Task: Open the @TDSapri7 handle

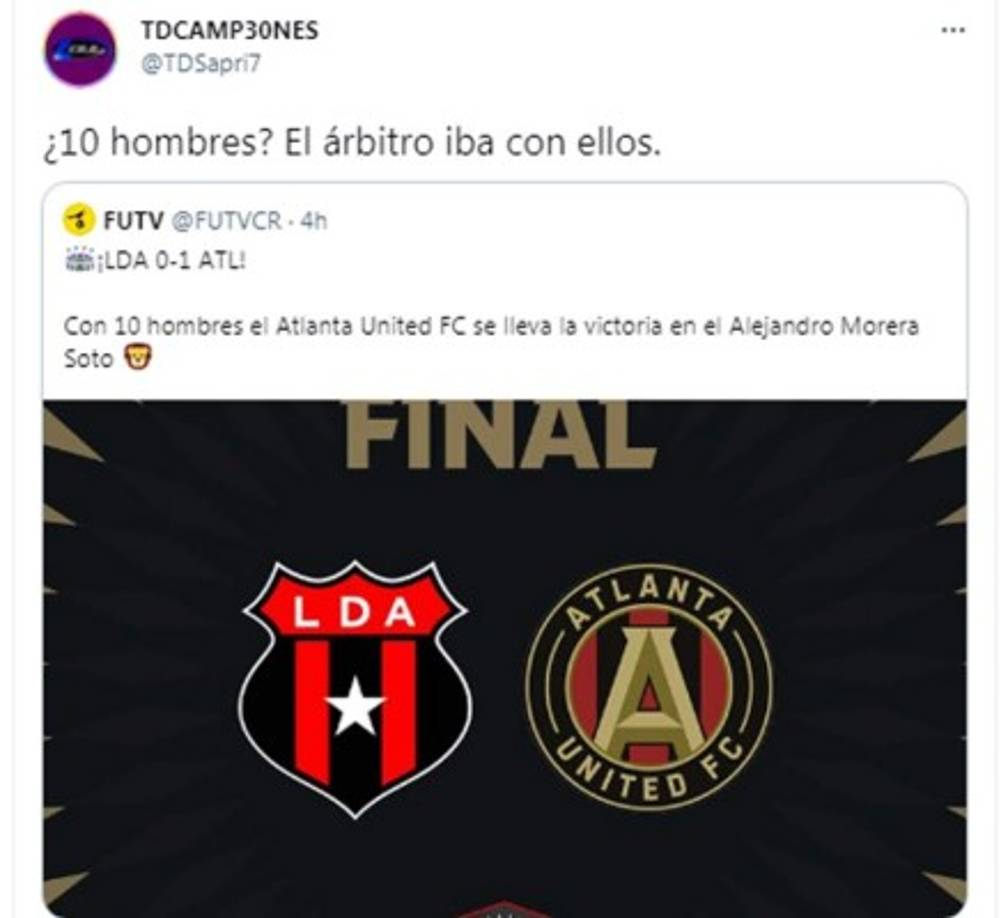Action: (x=200, y=64)
